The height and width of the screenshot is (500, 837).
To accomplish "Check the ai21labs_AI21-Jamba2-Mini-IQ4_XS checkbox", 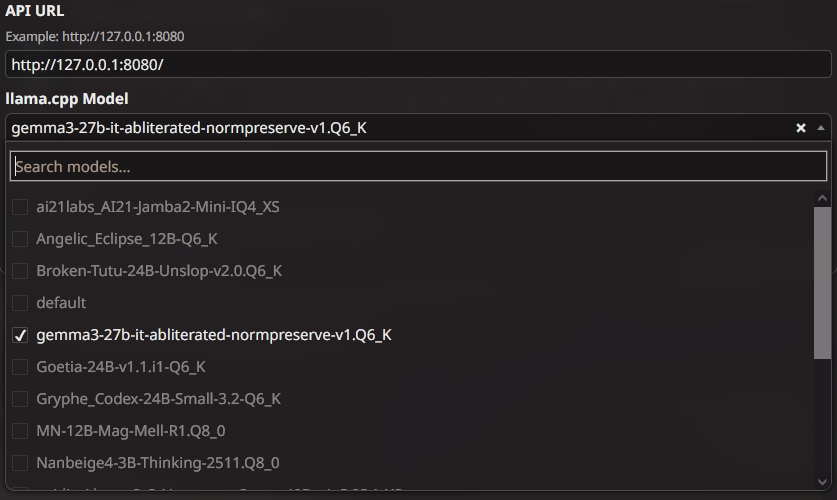I will pos(19,207).
